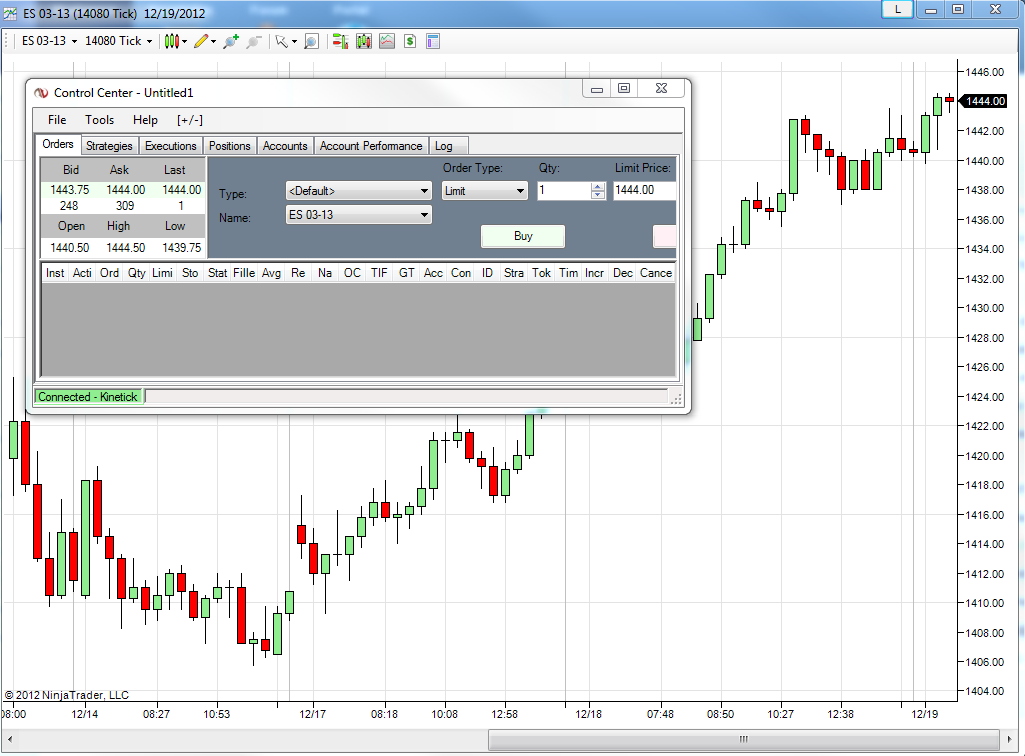The height and width of the screenshot is (756, 1025).
Task: Open Chart Trader icon in toolbar
Action: [340, 41]
